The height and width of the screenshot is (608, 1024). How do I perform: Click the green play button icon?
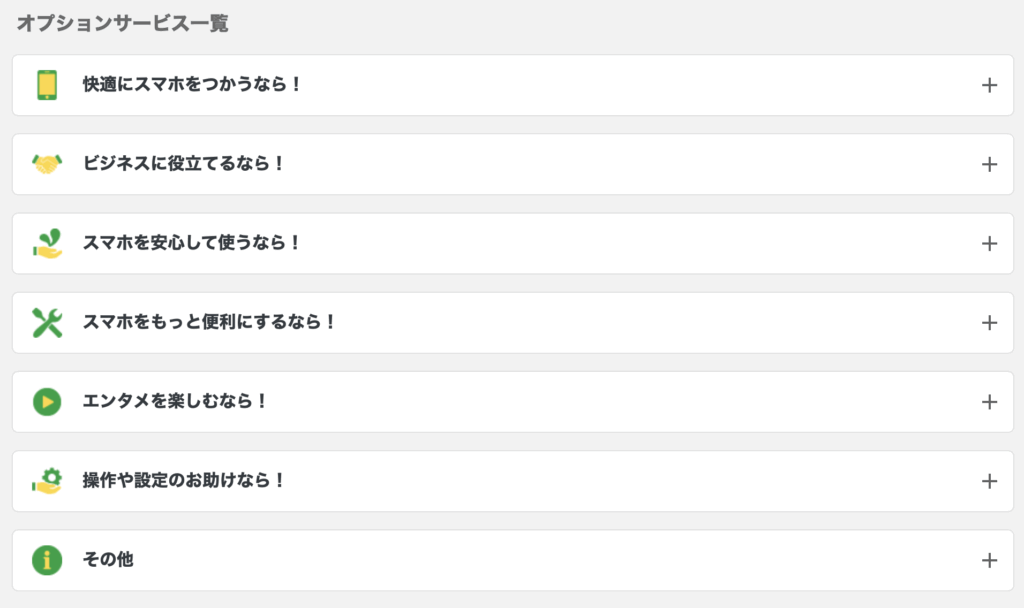pos(47,402)
